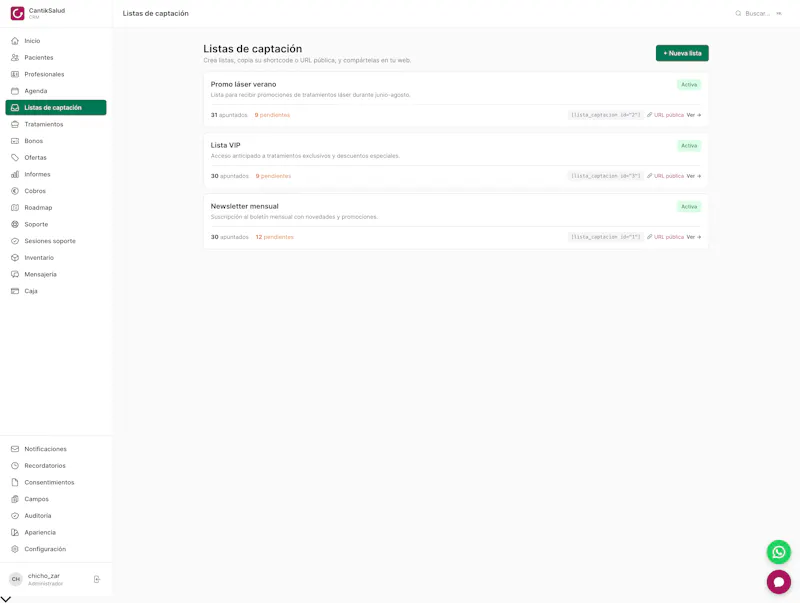
Task: Click Ver on Promo láser verano
Action: pos(694,115)
